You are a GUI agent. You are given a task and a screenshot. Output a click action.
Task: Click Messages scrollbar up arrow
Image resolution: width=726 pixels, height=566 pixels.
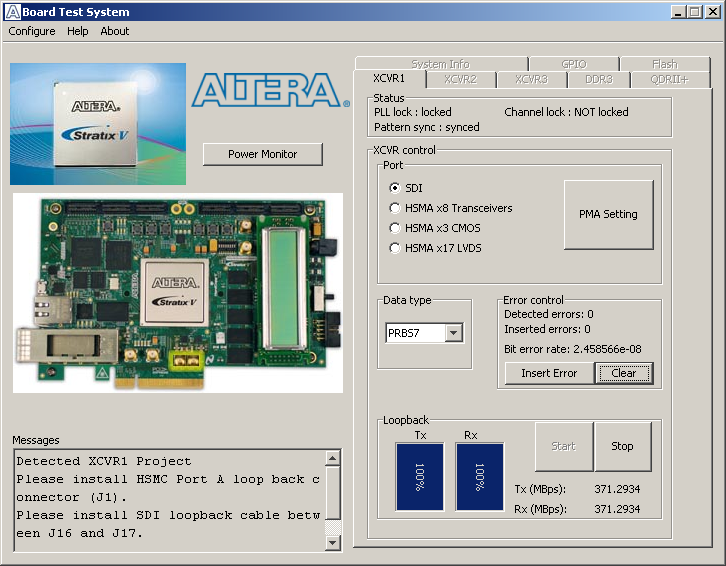[x=332, y=459]
